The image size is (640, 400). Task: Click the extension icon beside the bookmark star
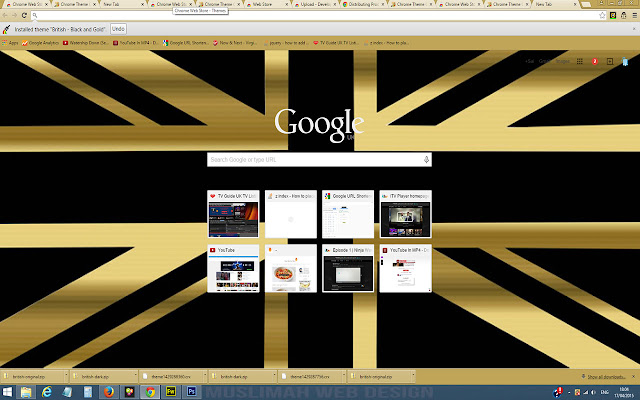coord(613,15)
